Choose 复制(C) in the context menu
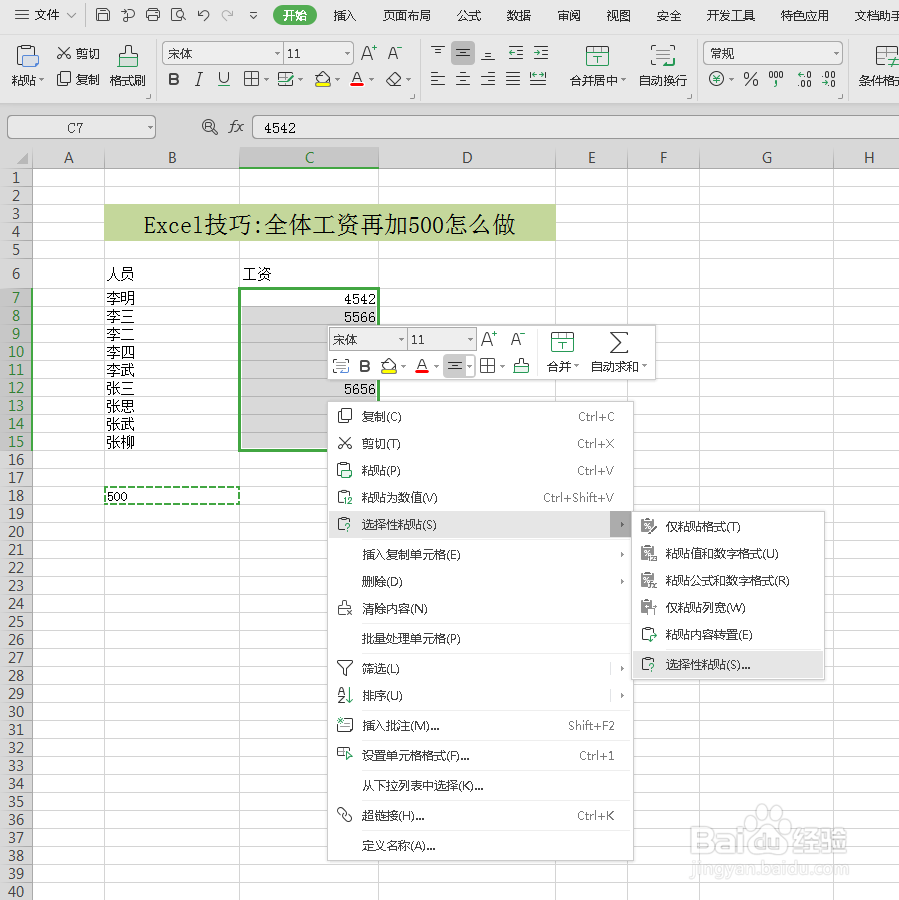The height and width of the screenshot is (900, 899). click(x=480, y=417)
